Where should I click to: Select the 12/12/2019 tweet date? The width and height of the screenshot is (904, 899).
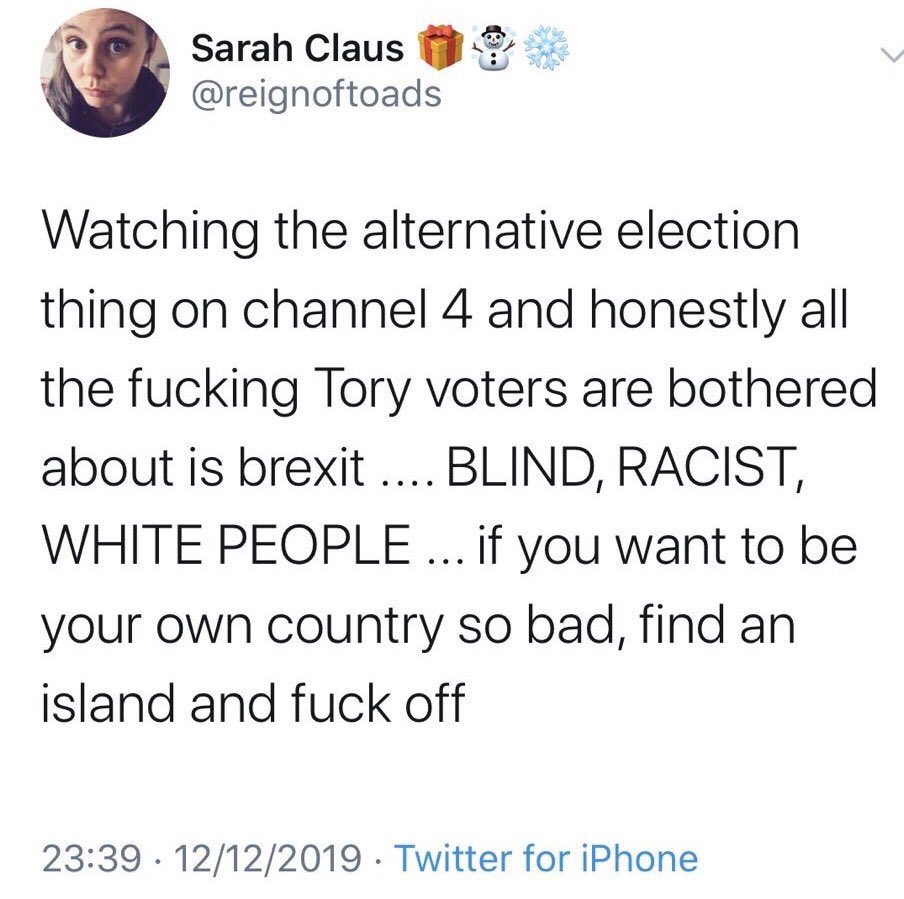[x=268, y=858]
